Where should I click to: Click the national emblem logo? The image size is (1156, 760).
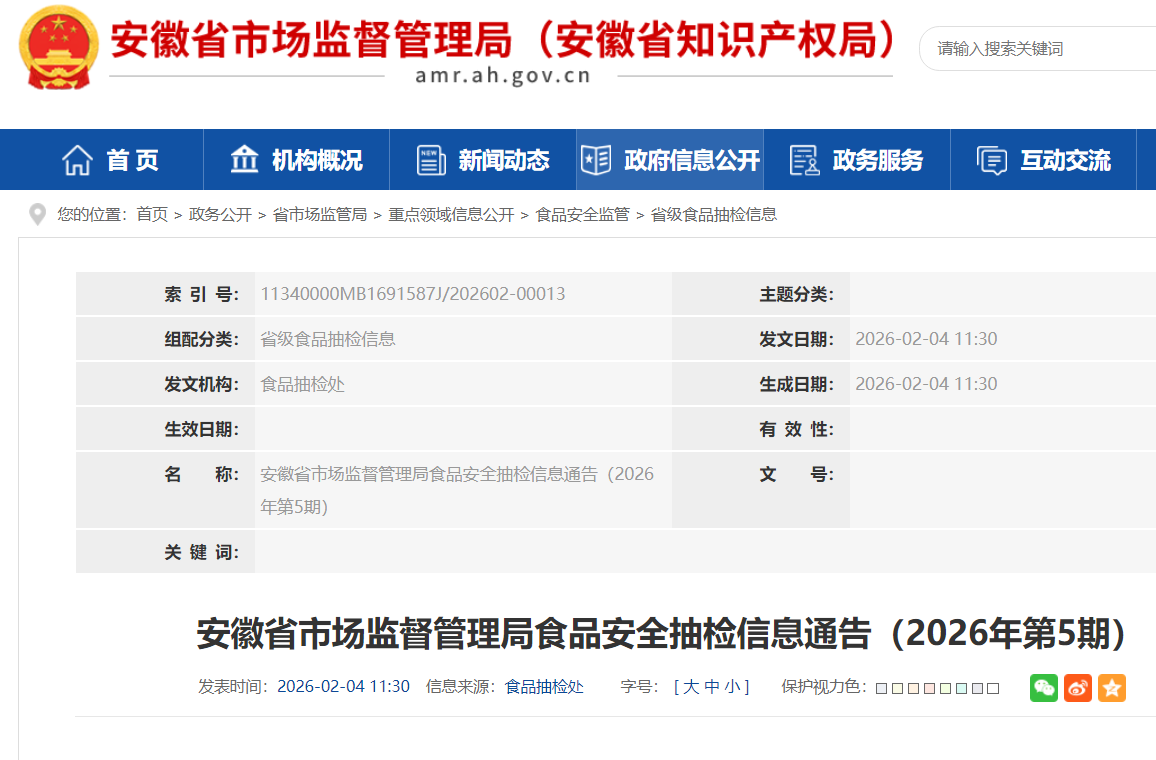[x=60, y=47]
